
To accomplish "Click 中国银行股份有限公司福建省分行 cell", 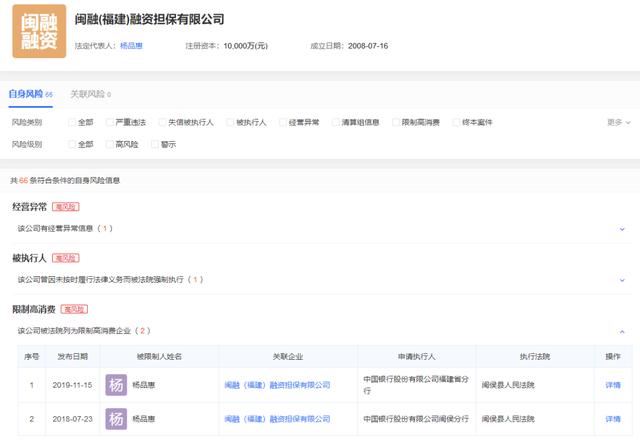I will pyautogui.click(x=416, y=385).
